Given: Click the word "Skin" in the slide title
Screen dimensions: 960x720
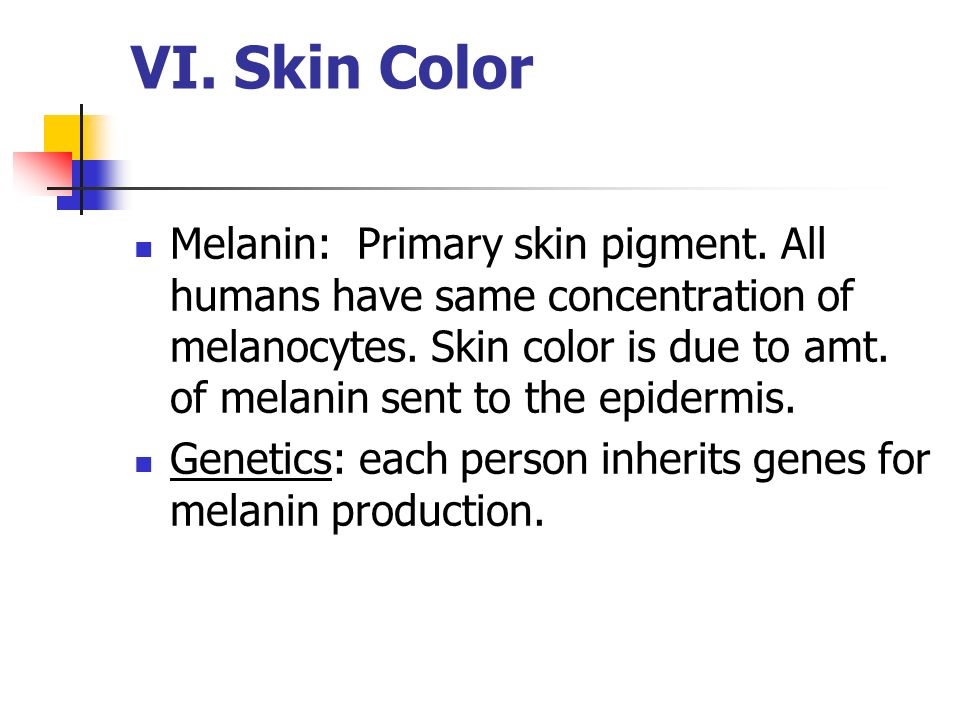Looking at the screenshot, I should tap(297, 68).
